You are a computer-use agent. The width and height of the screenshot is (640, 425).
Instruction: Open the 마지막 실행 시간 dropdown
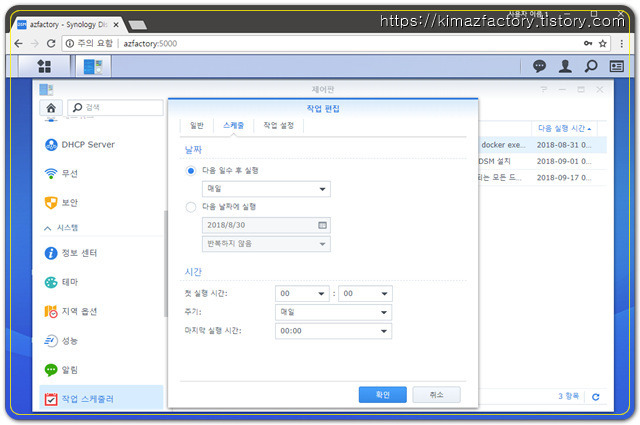(x=333, y=331)
